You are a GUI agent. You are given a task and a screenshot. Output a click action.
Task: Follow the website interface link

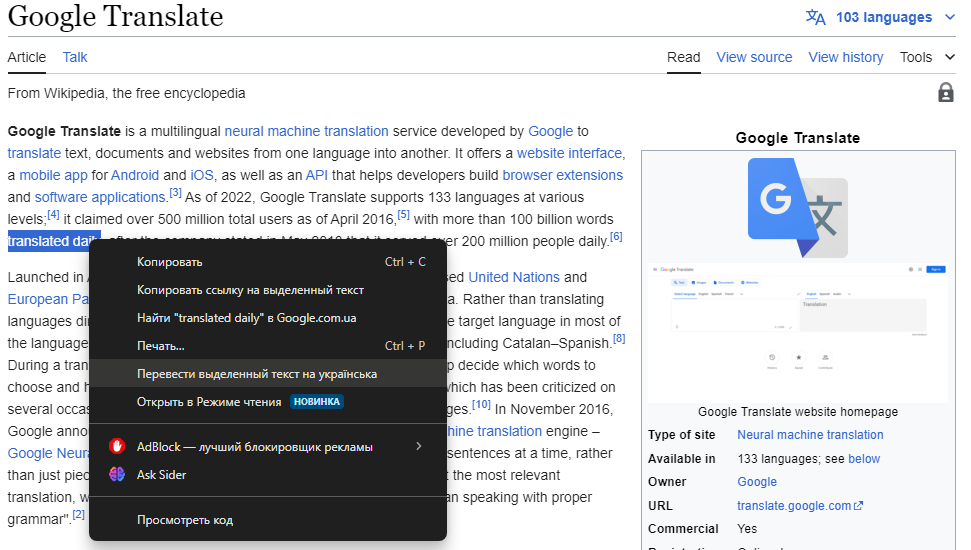point(570,153)
